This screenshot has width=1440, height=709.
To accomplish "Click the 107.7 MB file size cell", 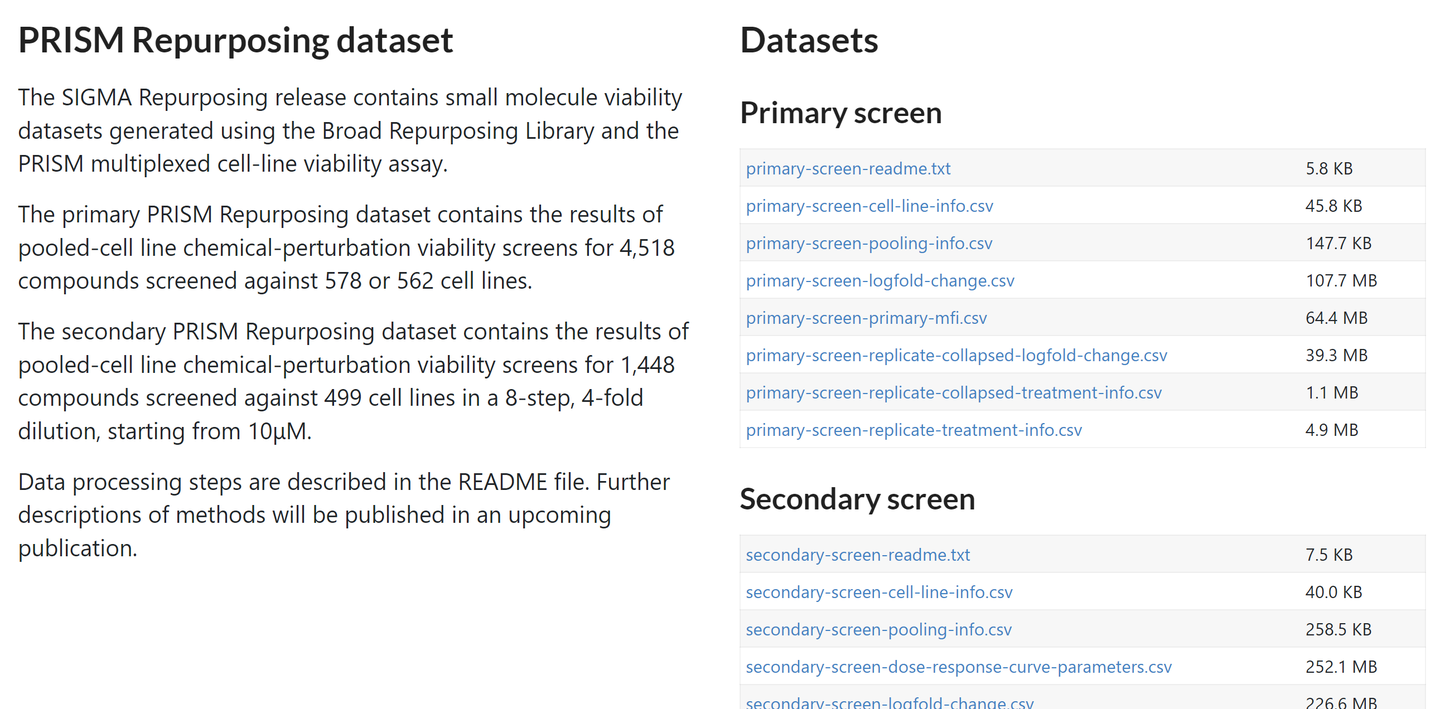I will (x=1341, y=281).
